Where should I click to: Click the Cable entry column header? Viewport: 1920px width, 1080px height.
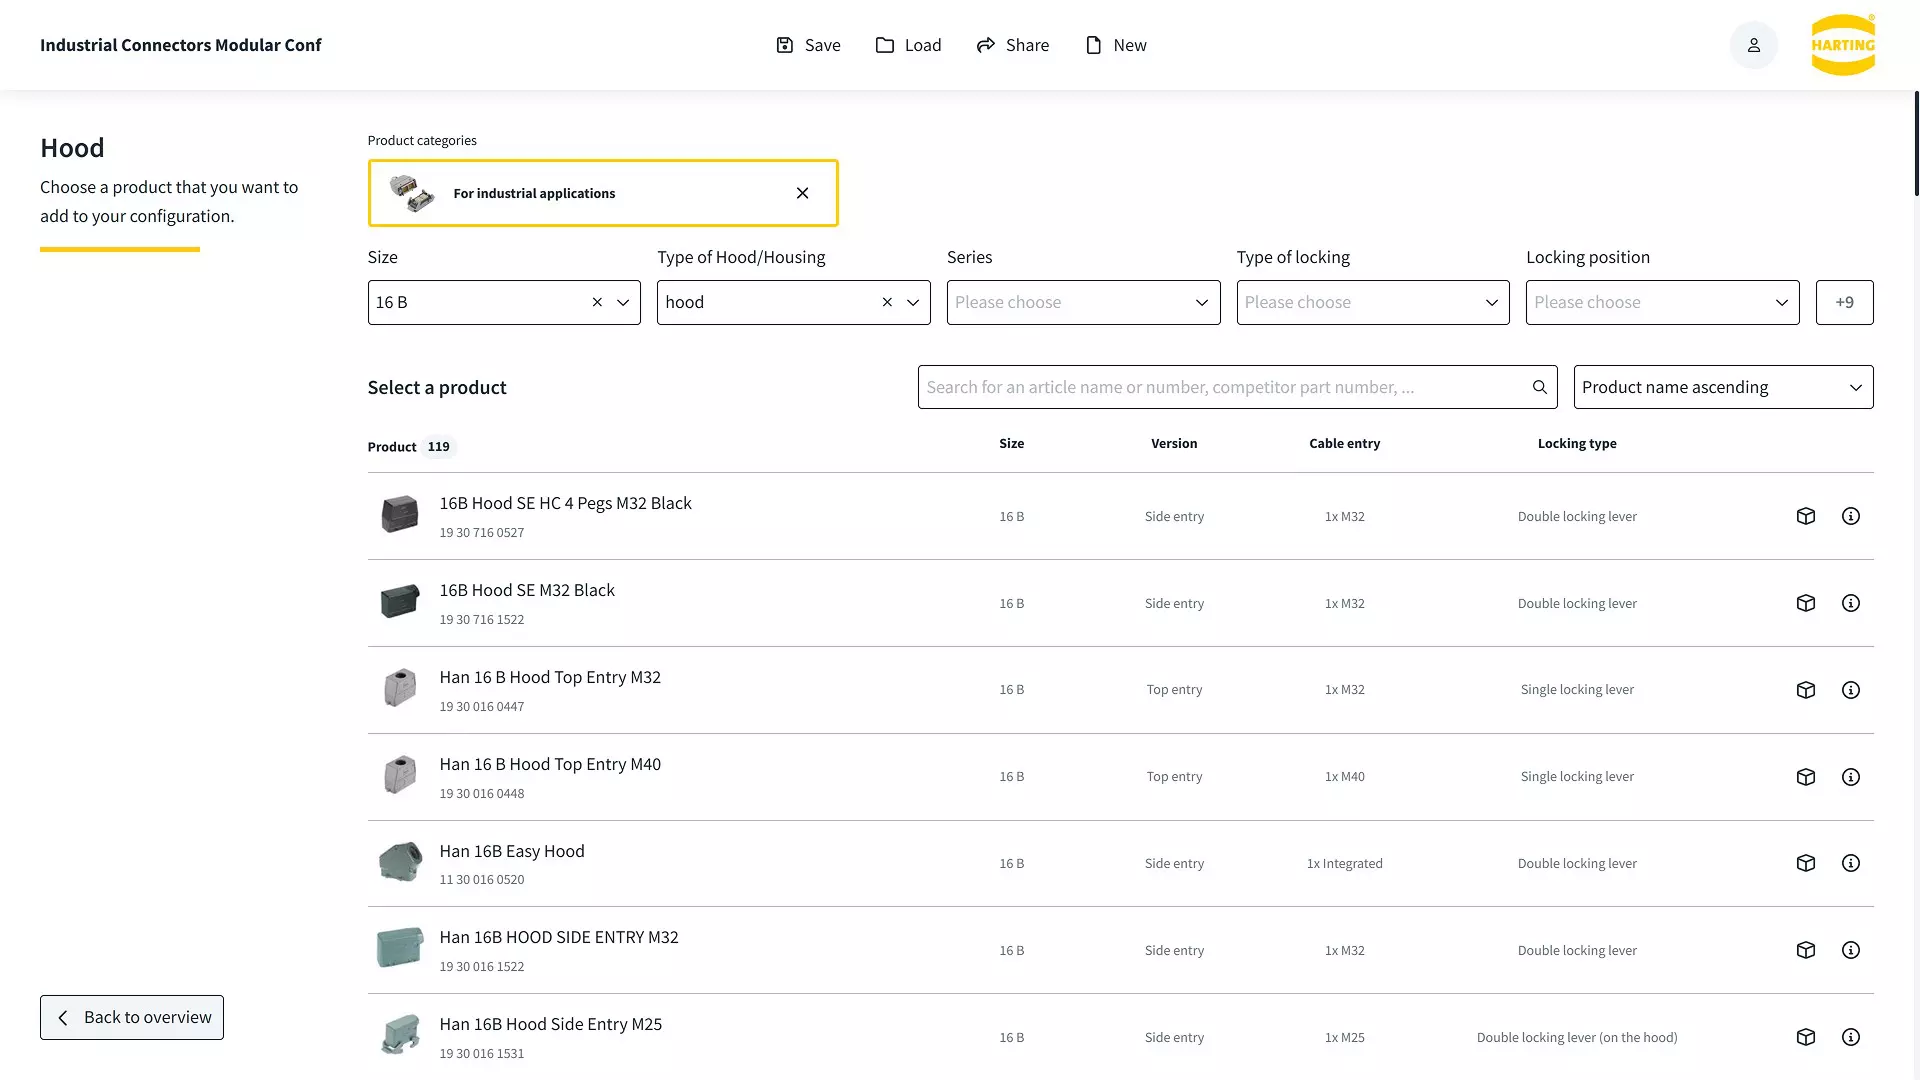[1344, 443]
